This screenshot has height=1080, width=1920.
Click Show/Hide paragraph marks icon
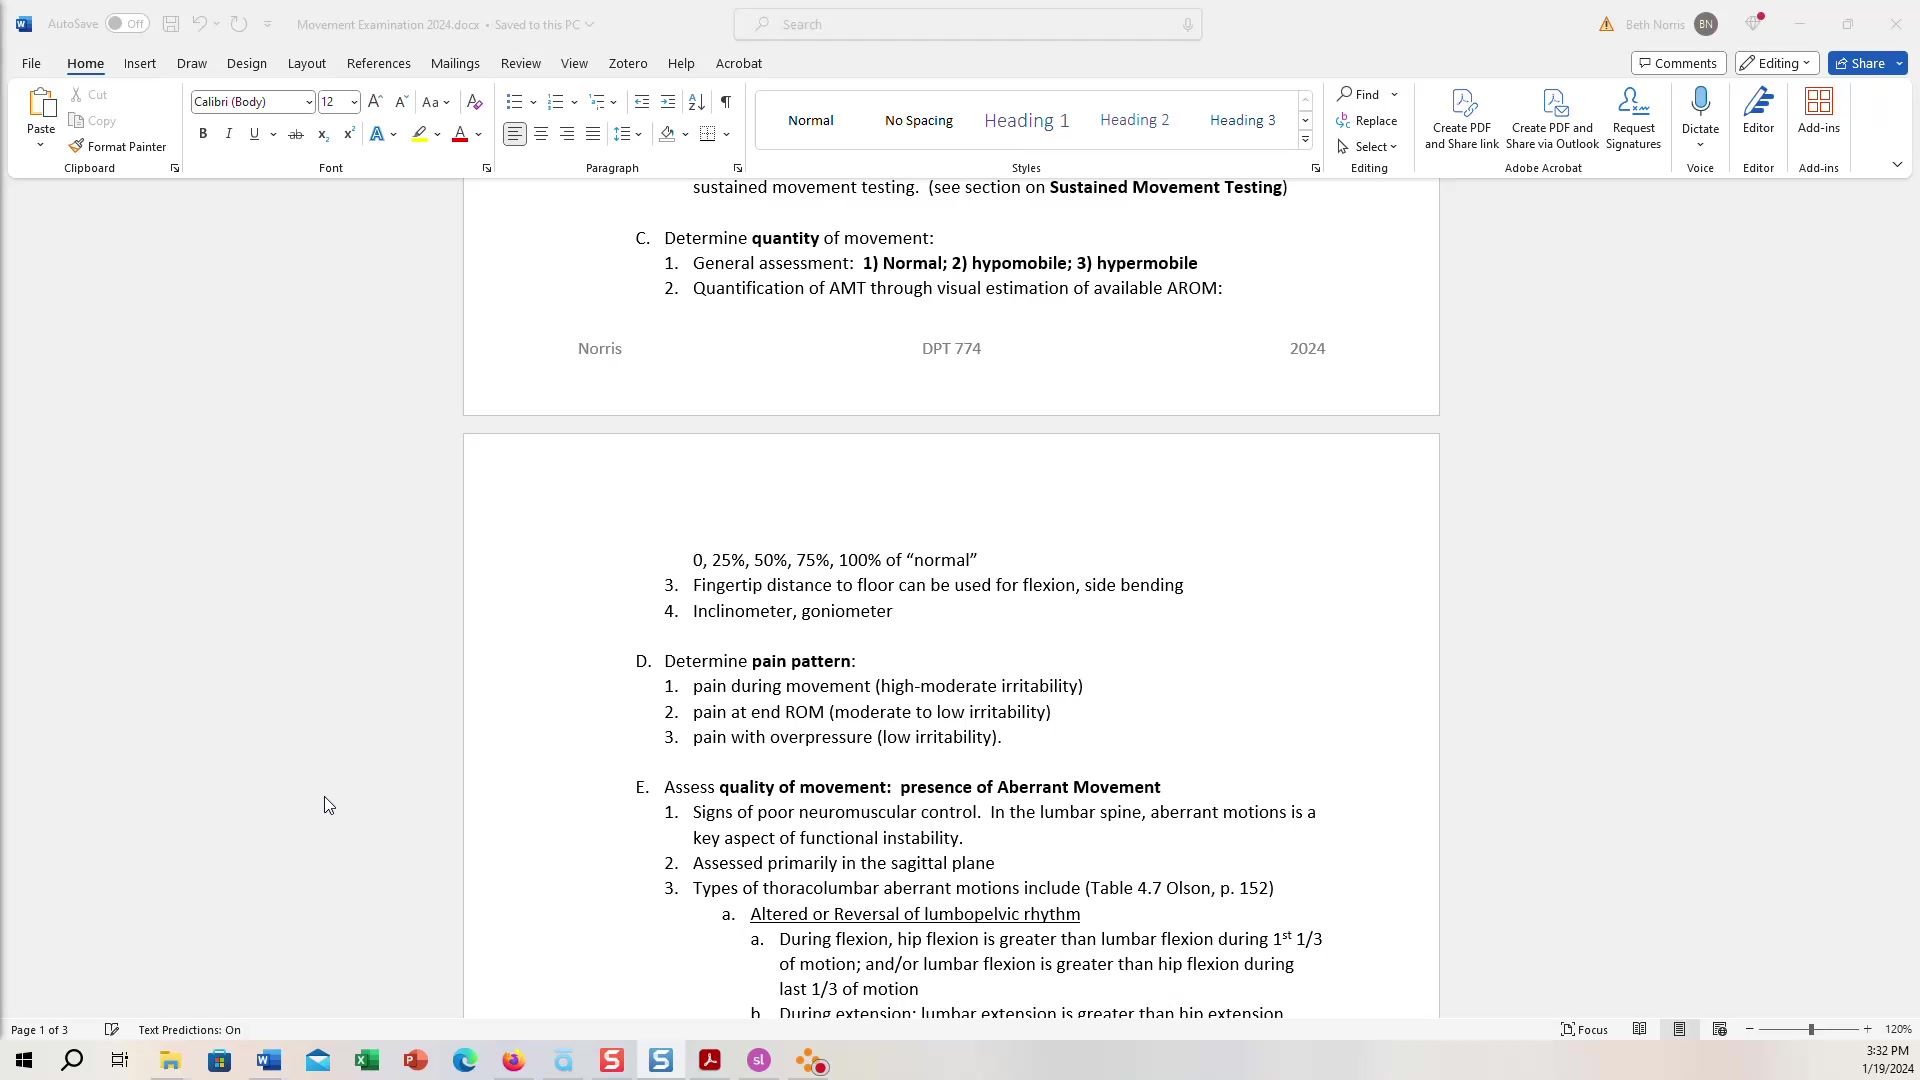(x=726, y=102)
